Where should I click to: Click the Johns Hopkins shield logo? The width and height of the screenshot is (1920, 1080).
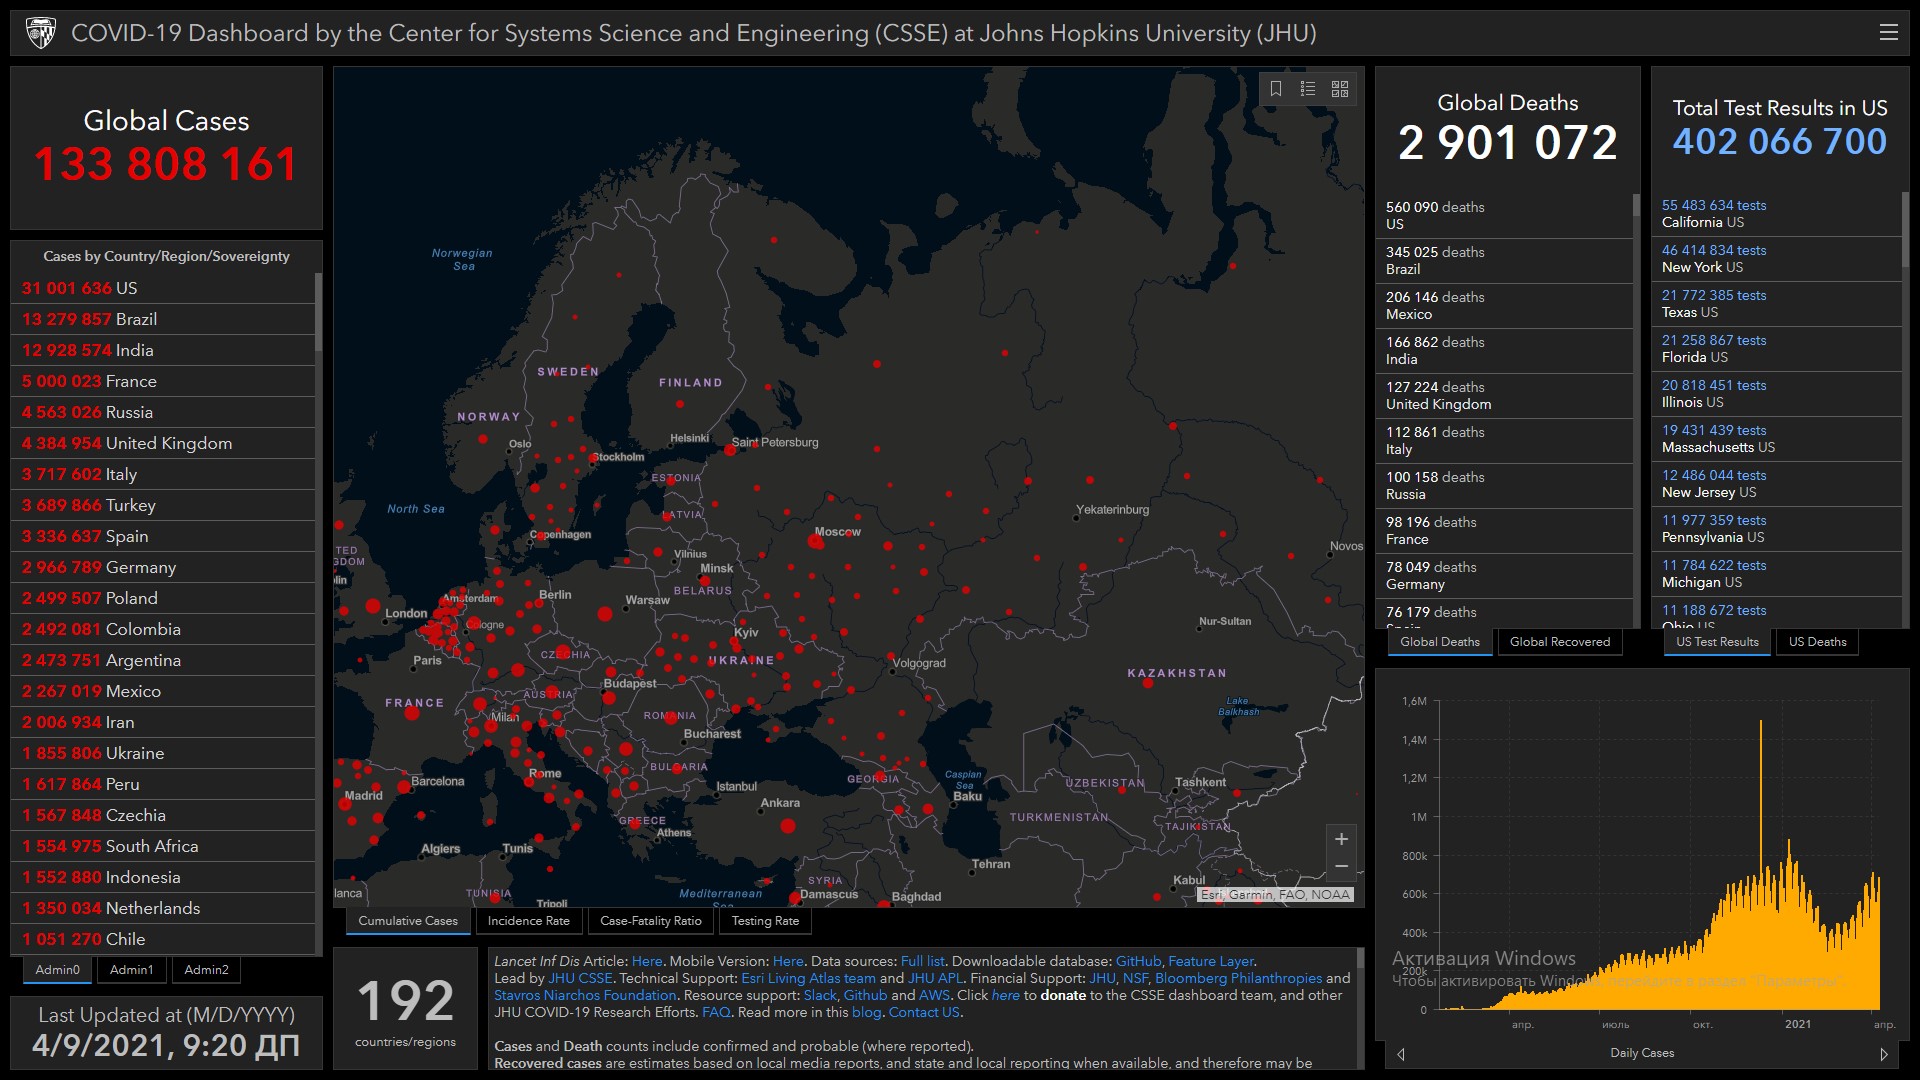(x=41, y=33)
